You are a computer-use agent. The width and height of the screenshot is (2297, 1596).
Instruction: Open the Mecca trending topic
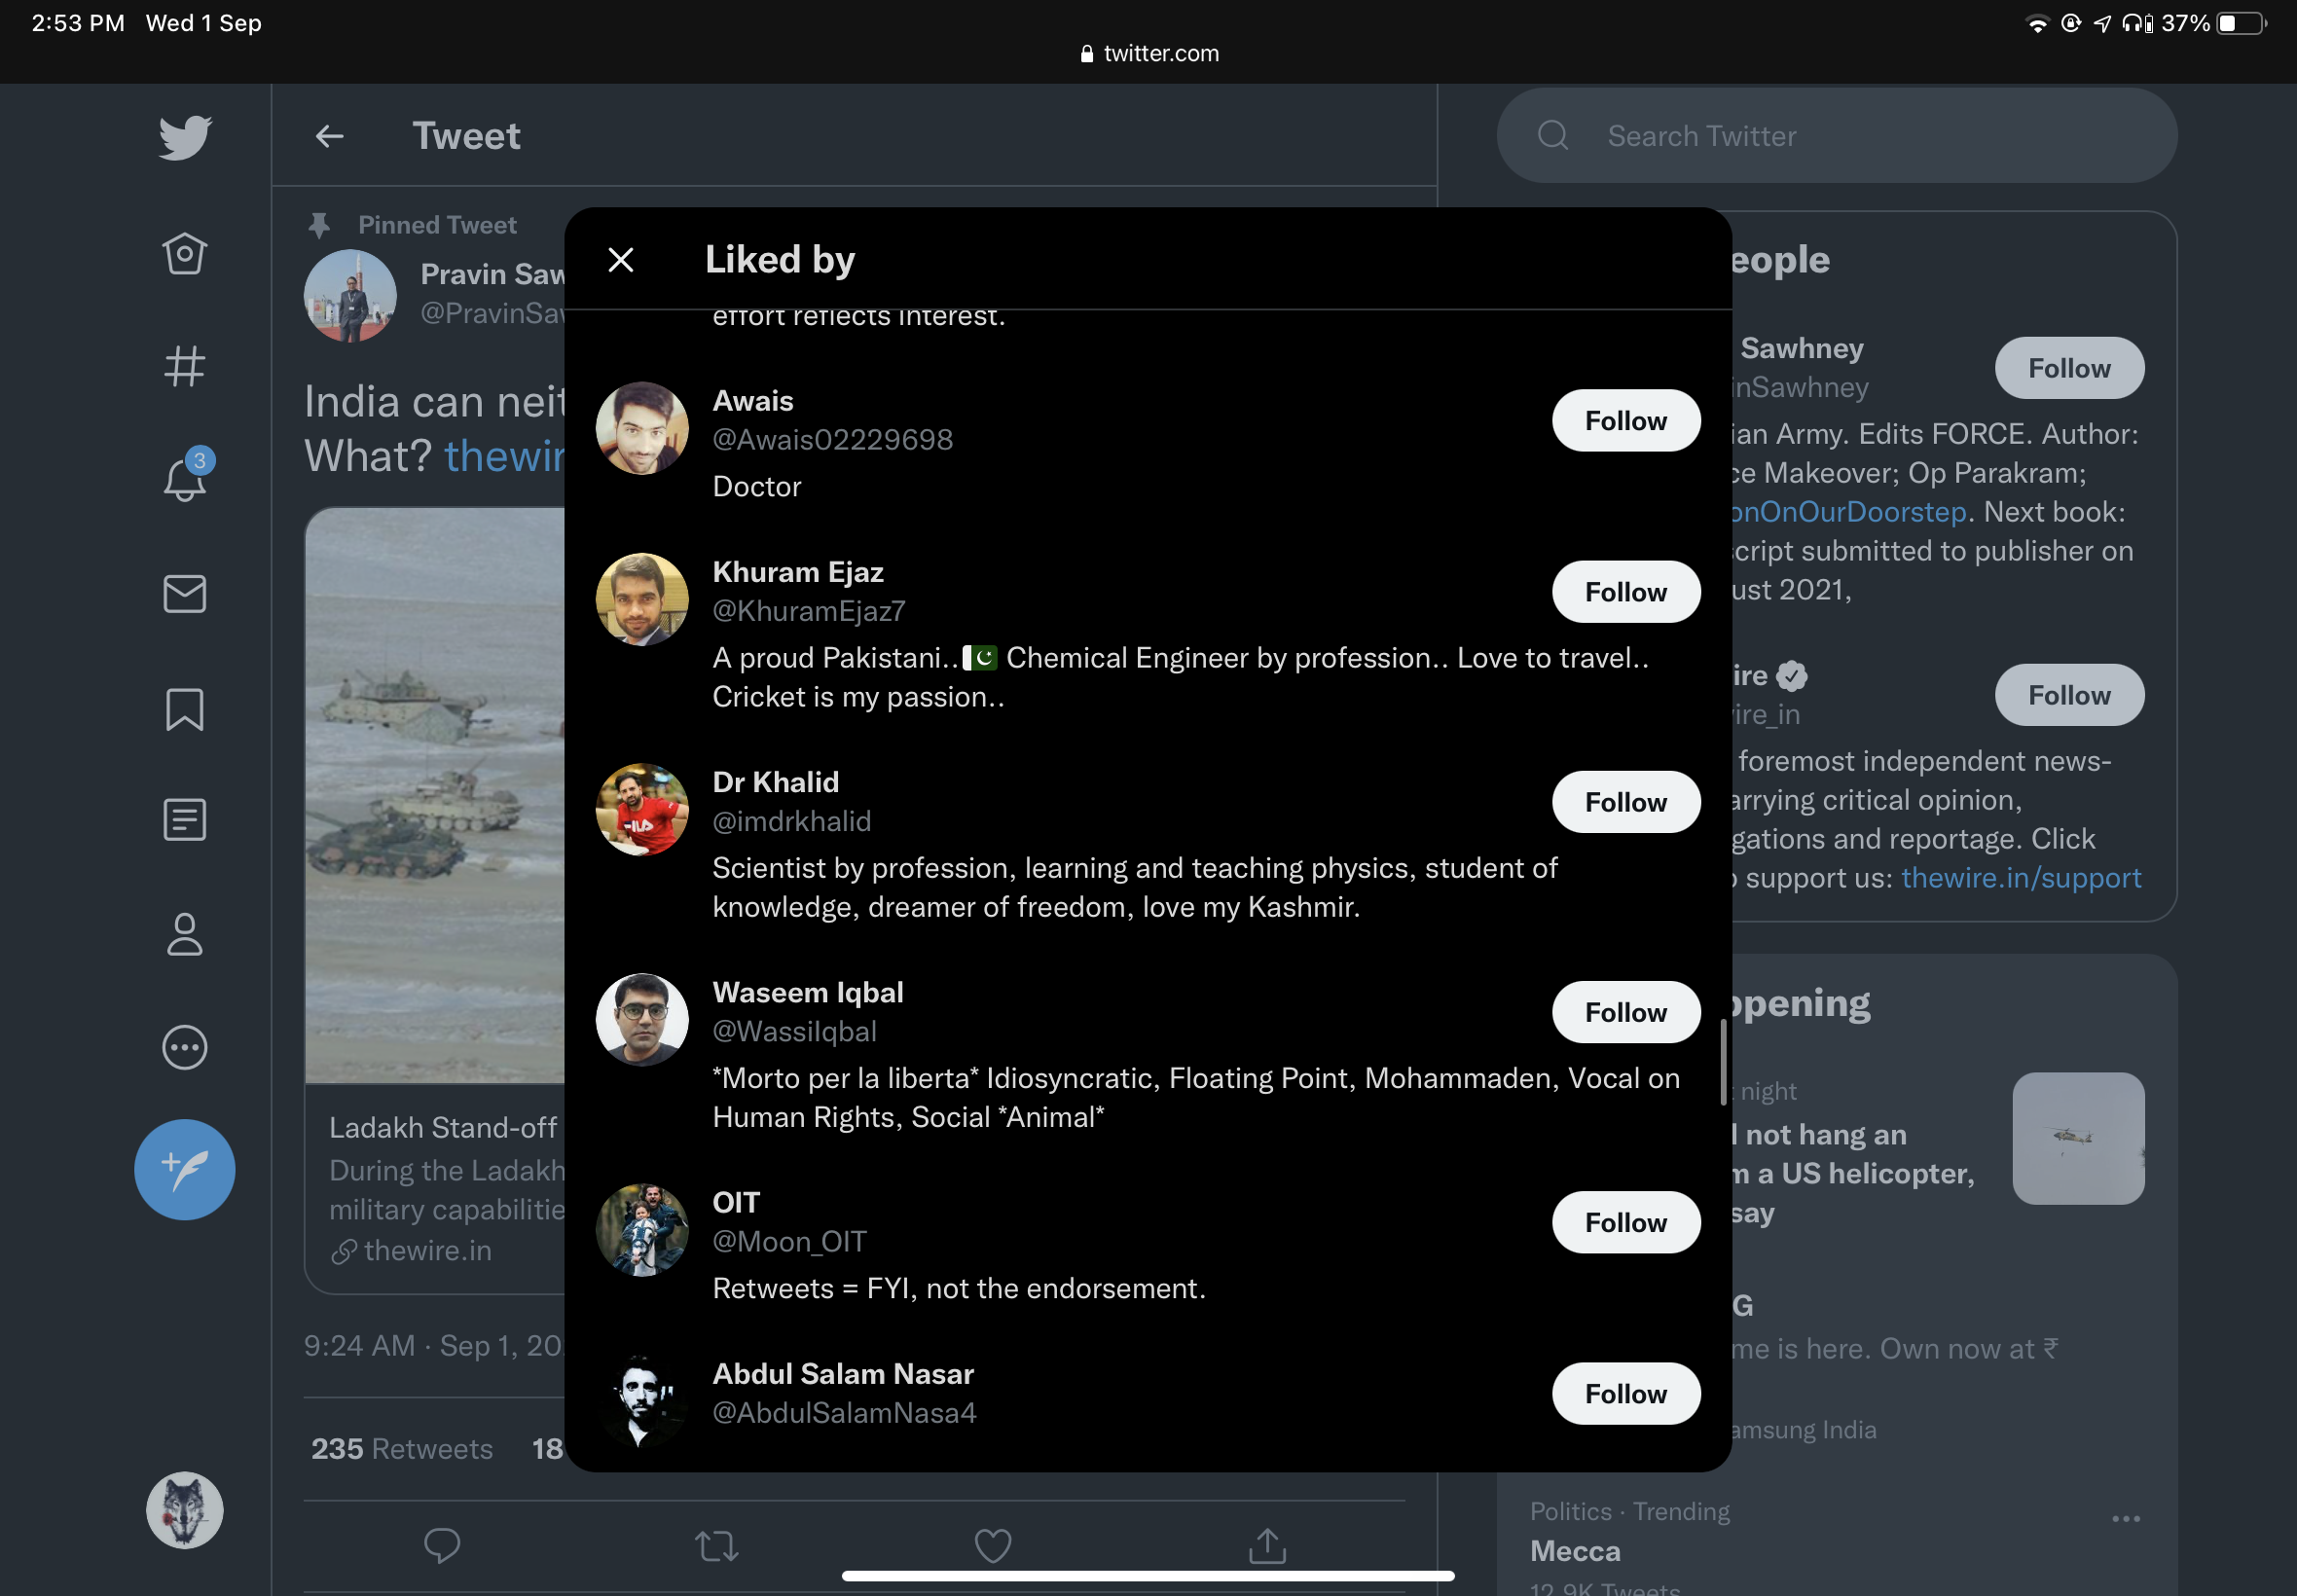pos(1574,1550)
